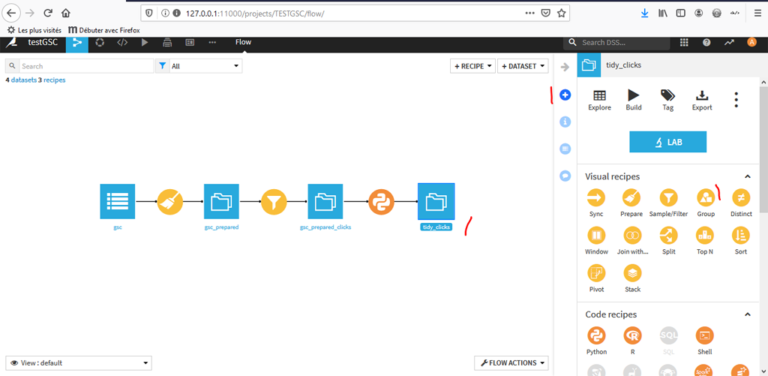Pick the Top N recipe icon
This screenshot has height=376, width=768.
point(705,235)
